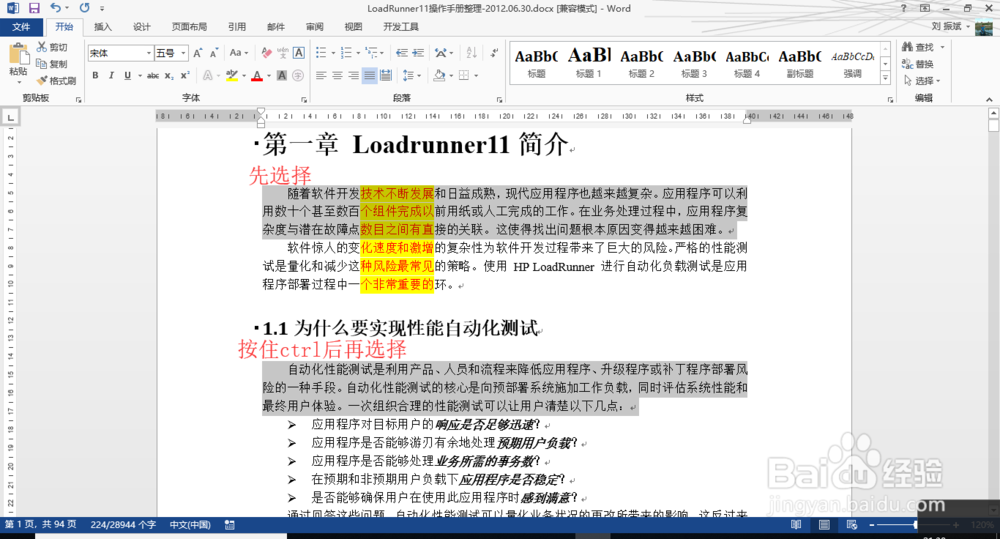The width and height of the screenshot is (1000, 539).
Task: Toggle strikethrough (abc)
Action: (153, 75)
